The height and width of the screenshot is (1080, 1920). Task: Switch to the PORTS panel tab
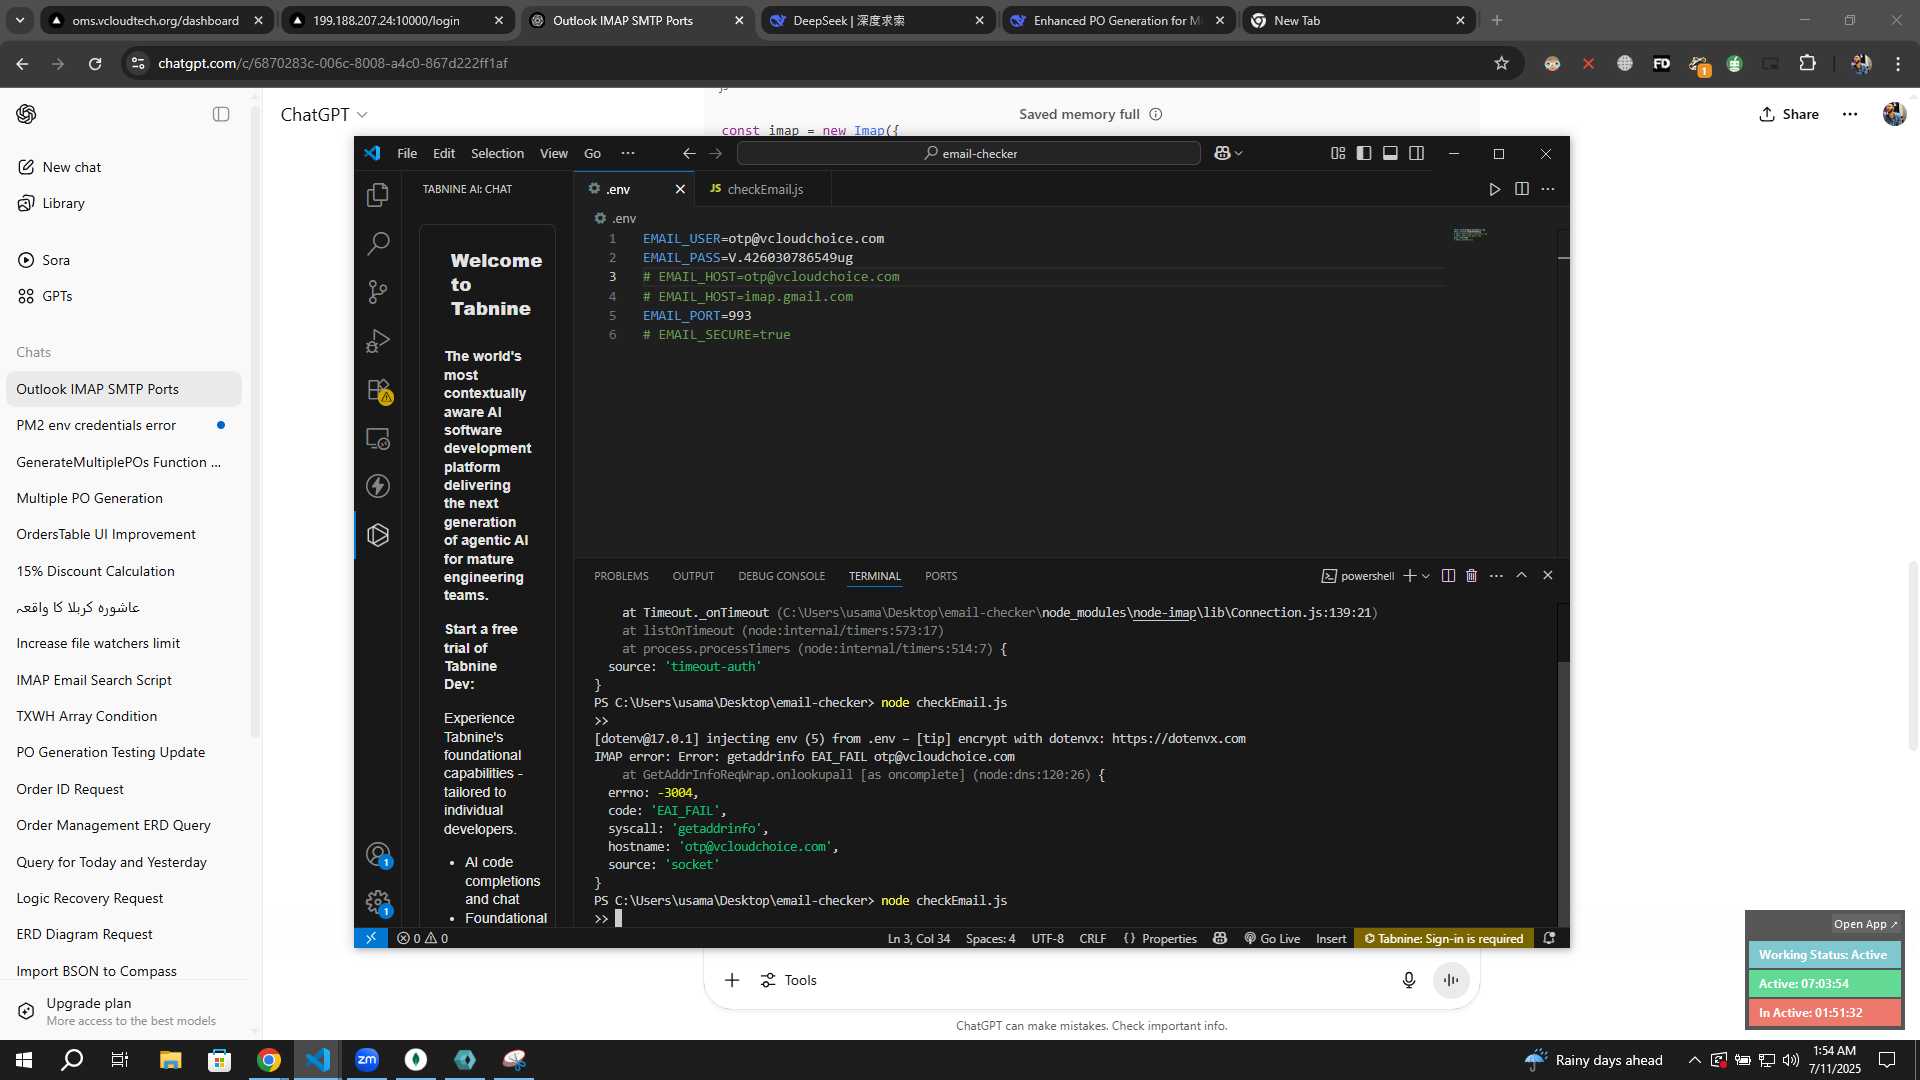[x=941, y=576]
